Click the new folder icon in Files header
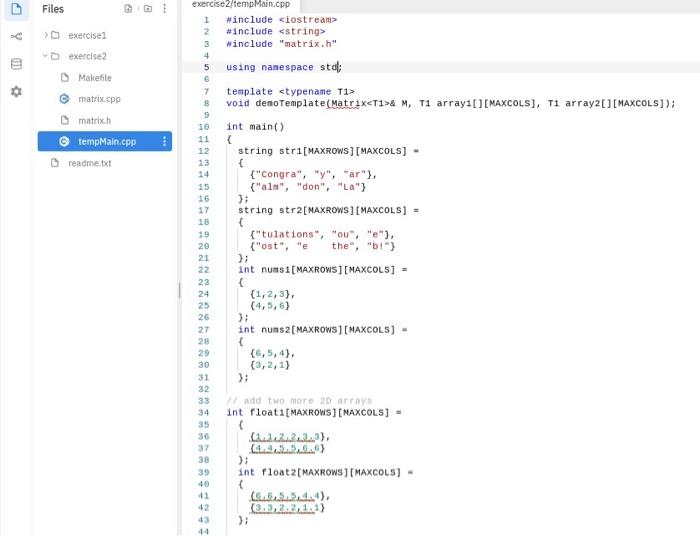 click(148, 8)
